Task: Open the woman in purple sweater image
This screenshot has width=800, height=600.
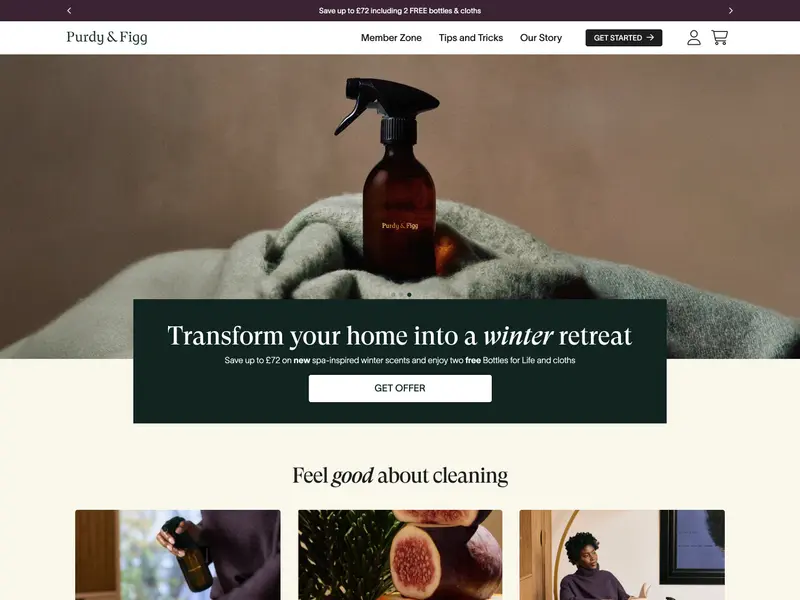Action: [622, 555]
